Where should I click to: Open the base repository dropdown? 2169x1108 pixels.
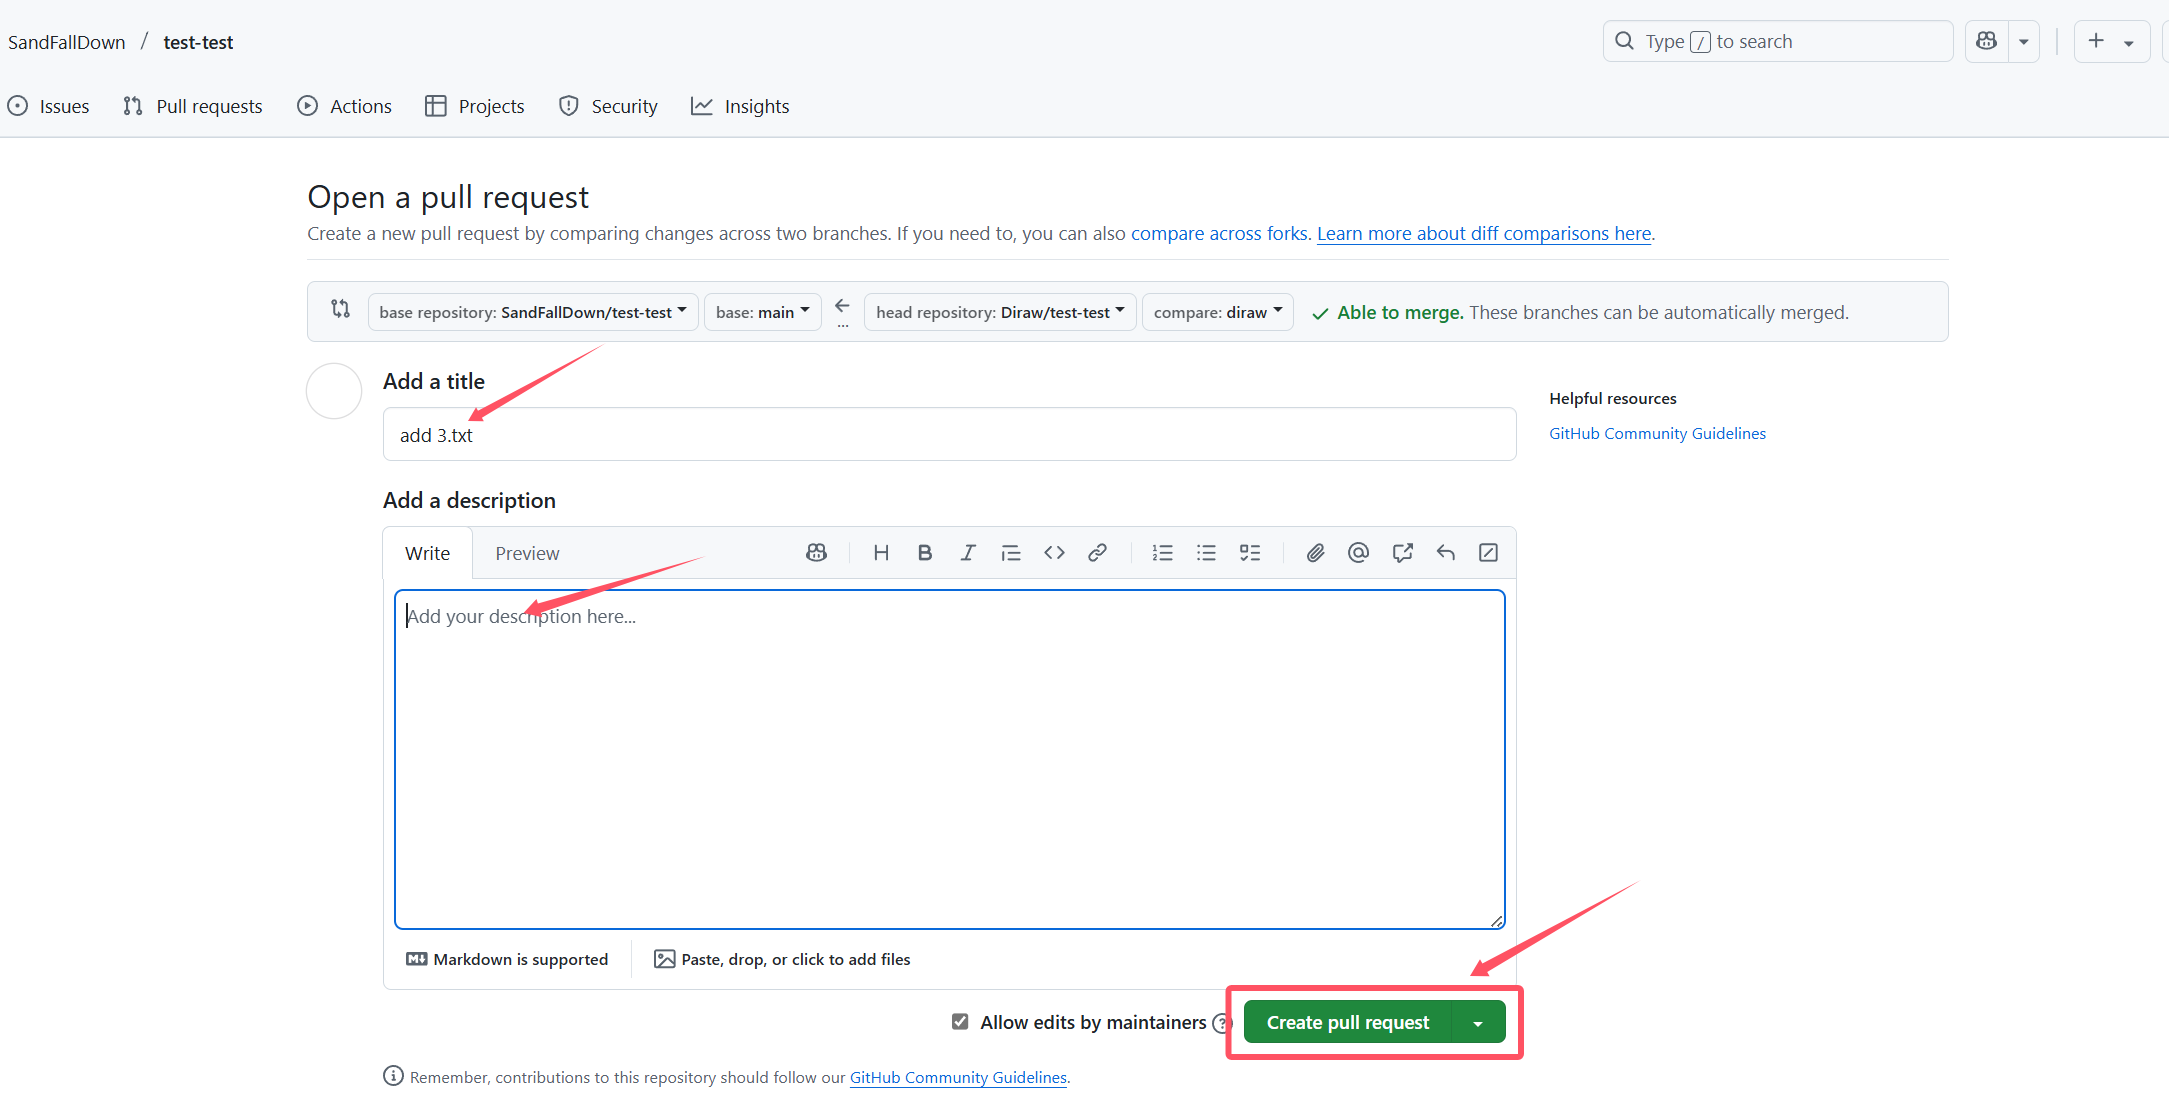[x=533, y=312]
